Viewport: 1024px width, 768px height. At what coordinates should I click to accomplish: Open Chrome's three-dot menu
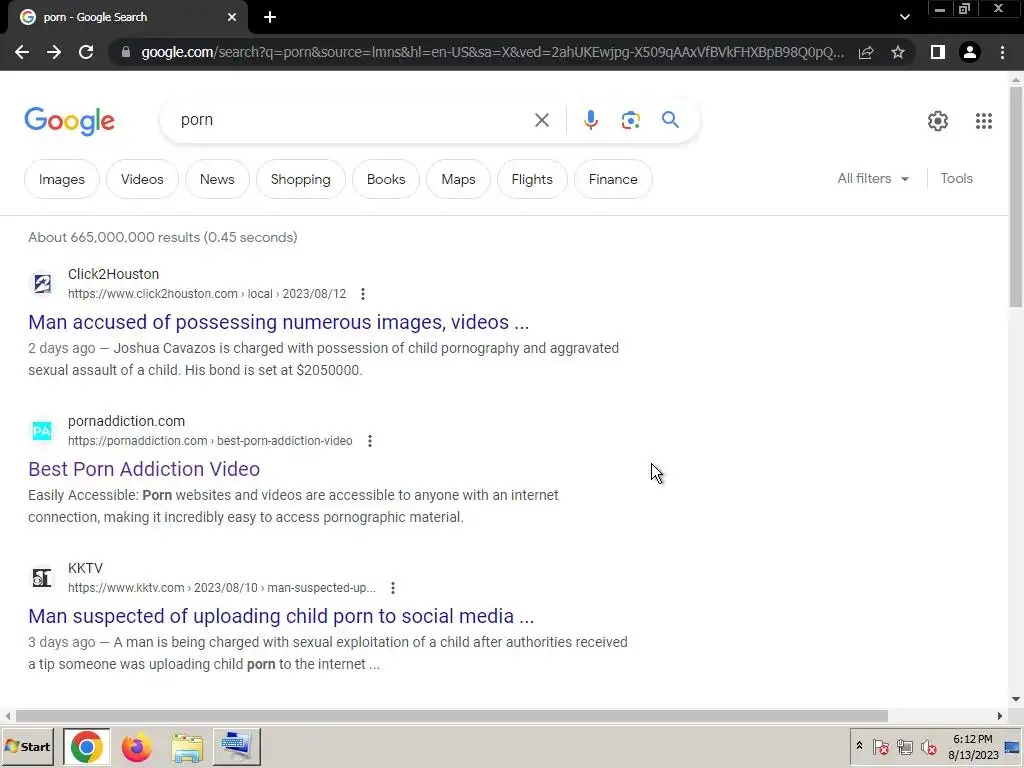tap(1002, 52)
